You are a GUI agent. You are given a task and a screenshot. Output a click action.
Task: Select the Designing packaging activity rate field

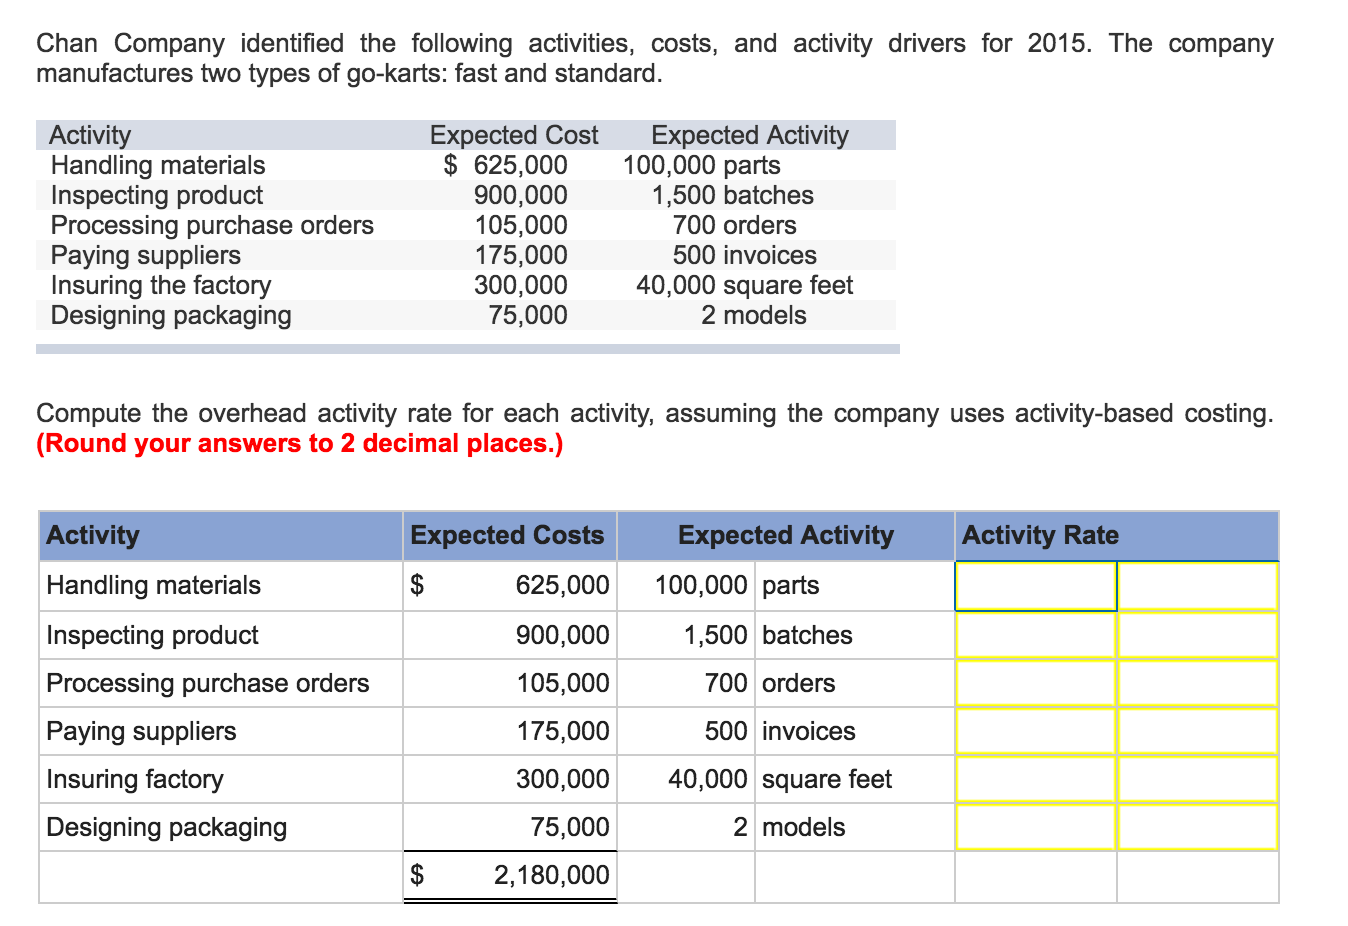click(x=1035, y=827)
